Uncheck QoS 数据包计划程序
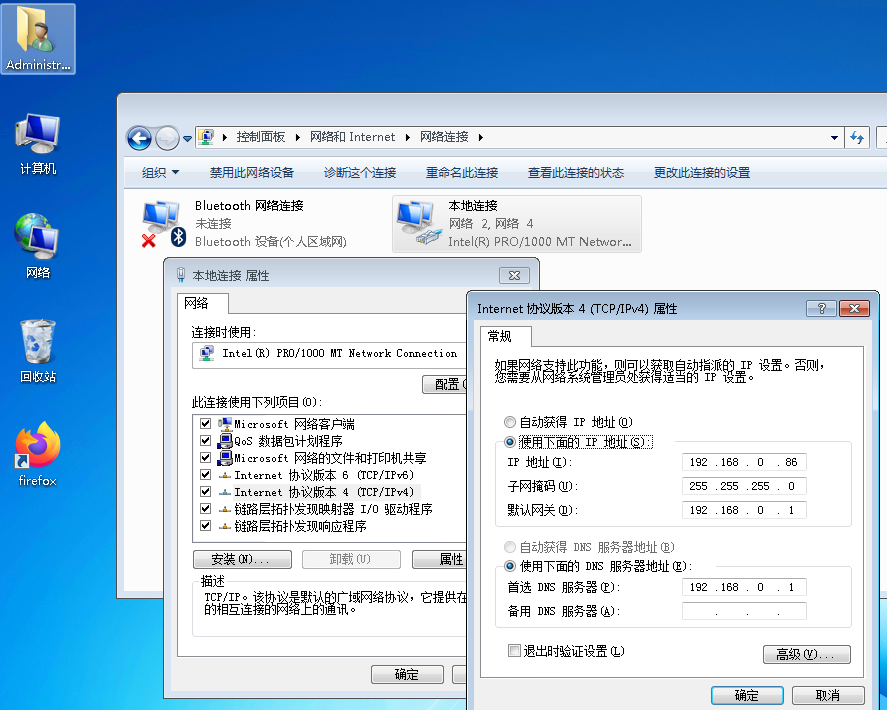The image size is (887, 710). (205, 442)
